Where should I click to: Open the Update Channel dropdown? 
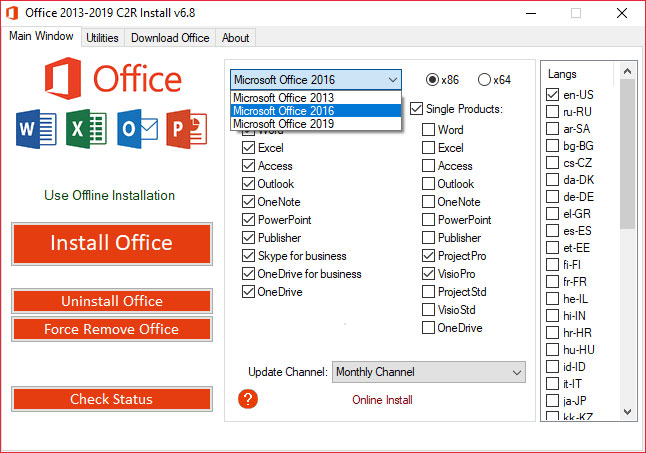pos(429,372)
